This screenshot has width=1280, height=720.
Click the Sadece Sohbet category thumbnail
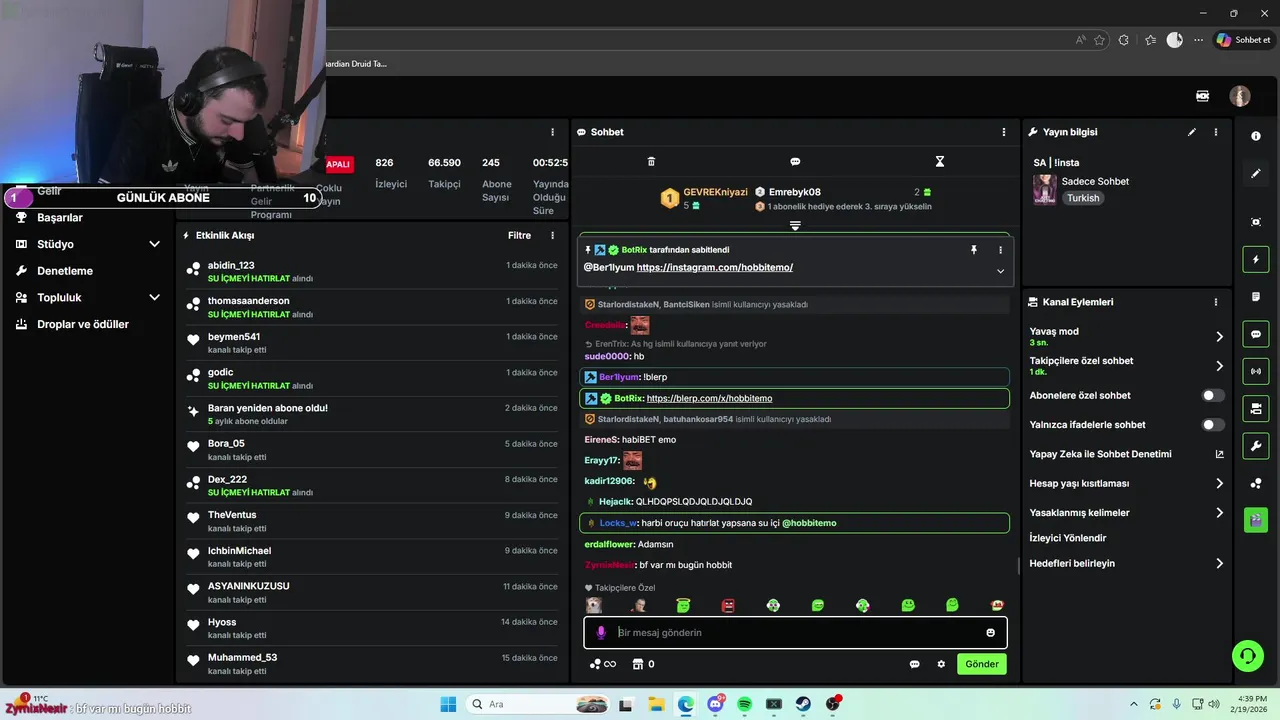pyautogui.click(x=1045, y=190)
